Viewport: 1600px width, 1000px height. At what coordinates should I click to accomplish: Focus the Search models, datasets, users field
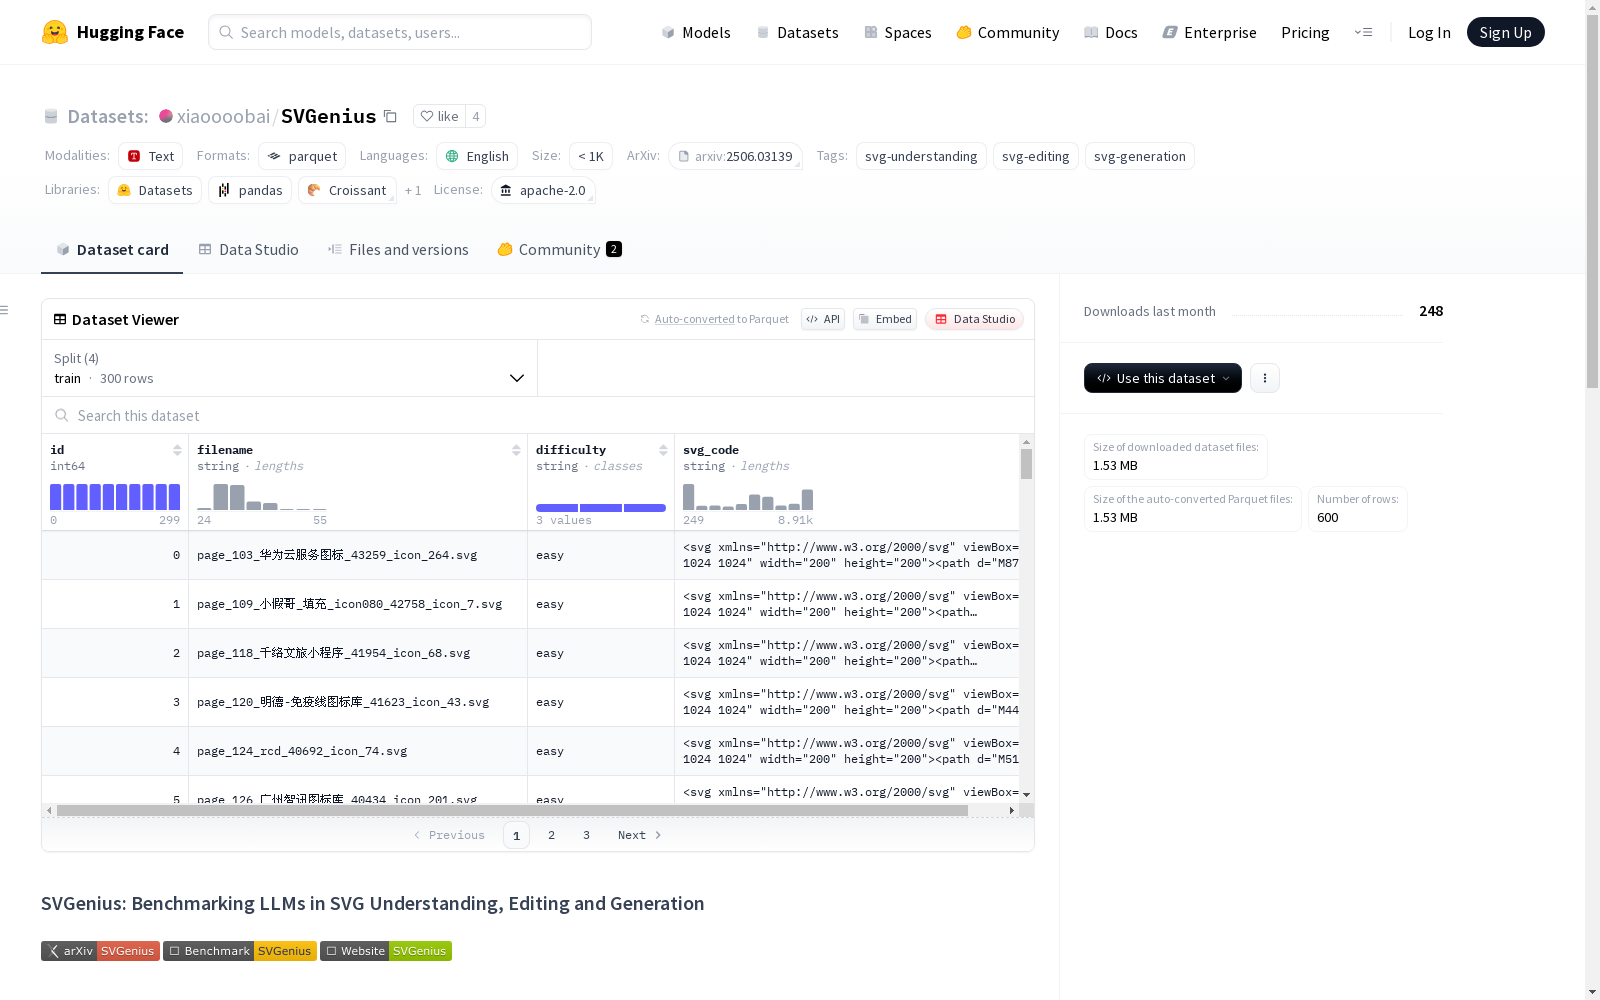click(x=400, y=32)
